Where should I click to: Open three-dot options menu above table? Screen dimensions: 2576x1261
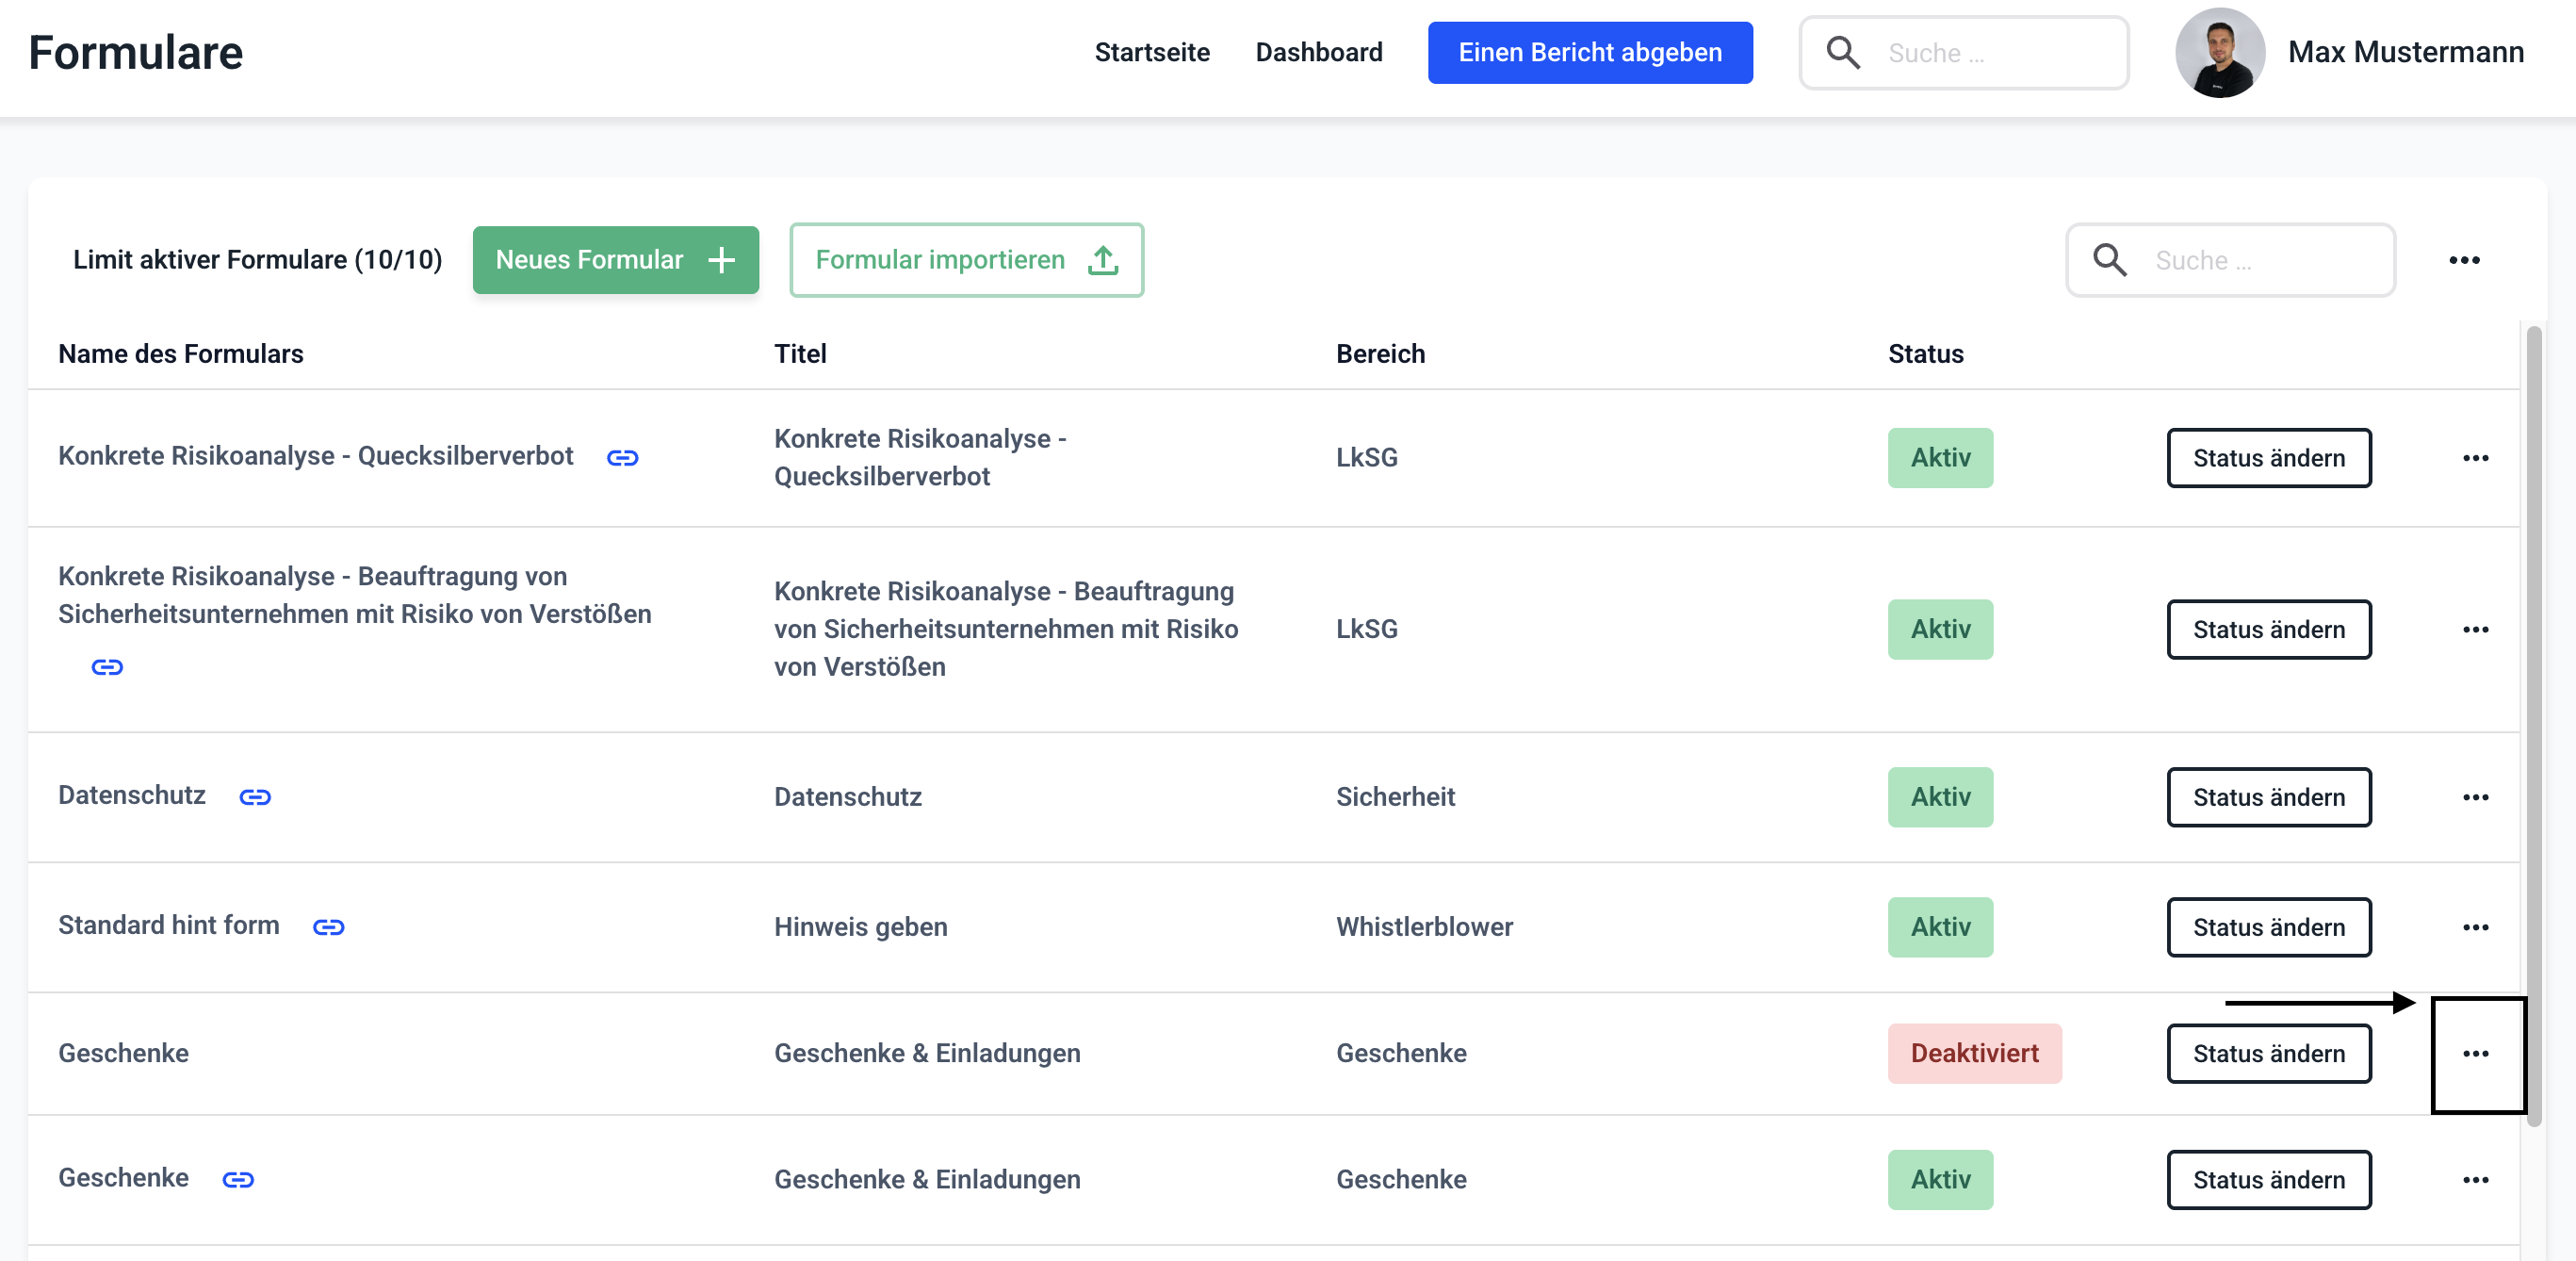click(2463, 260)
